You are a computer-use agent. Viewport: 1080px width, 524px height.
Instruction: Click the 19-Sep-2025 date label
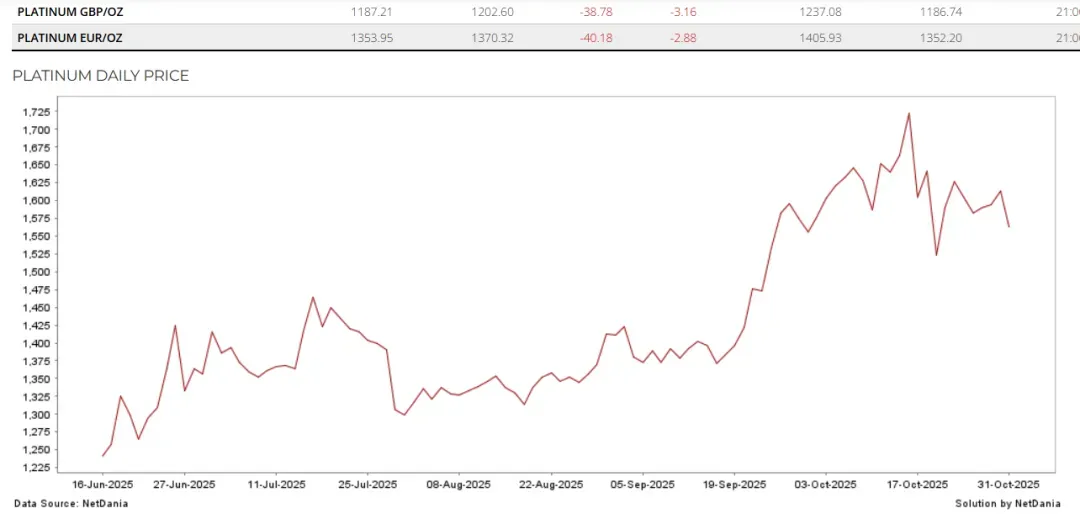click(734, 484)
